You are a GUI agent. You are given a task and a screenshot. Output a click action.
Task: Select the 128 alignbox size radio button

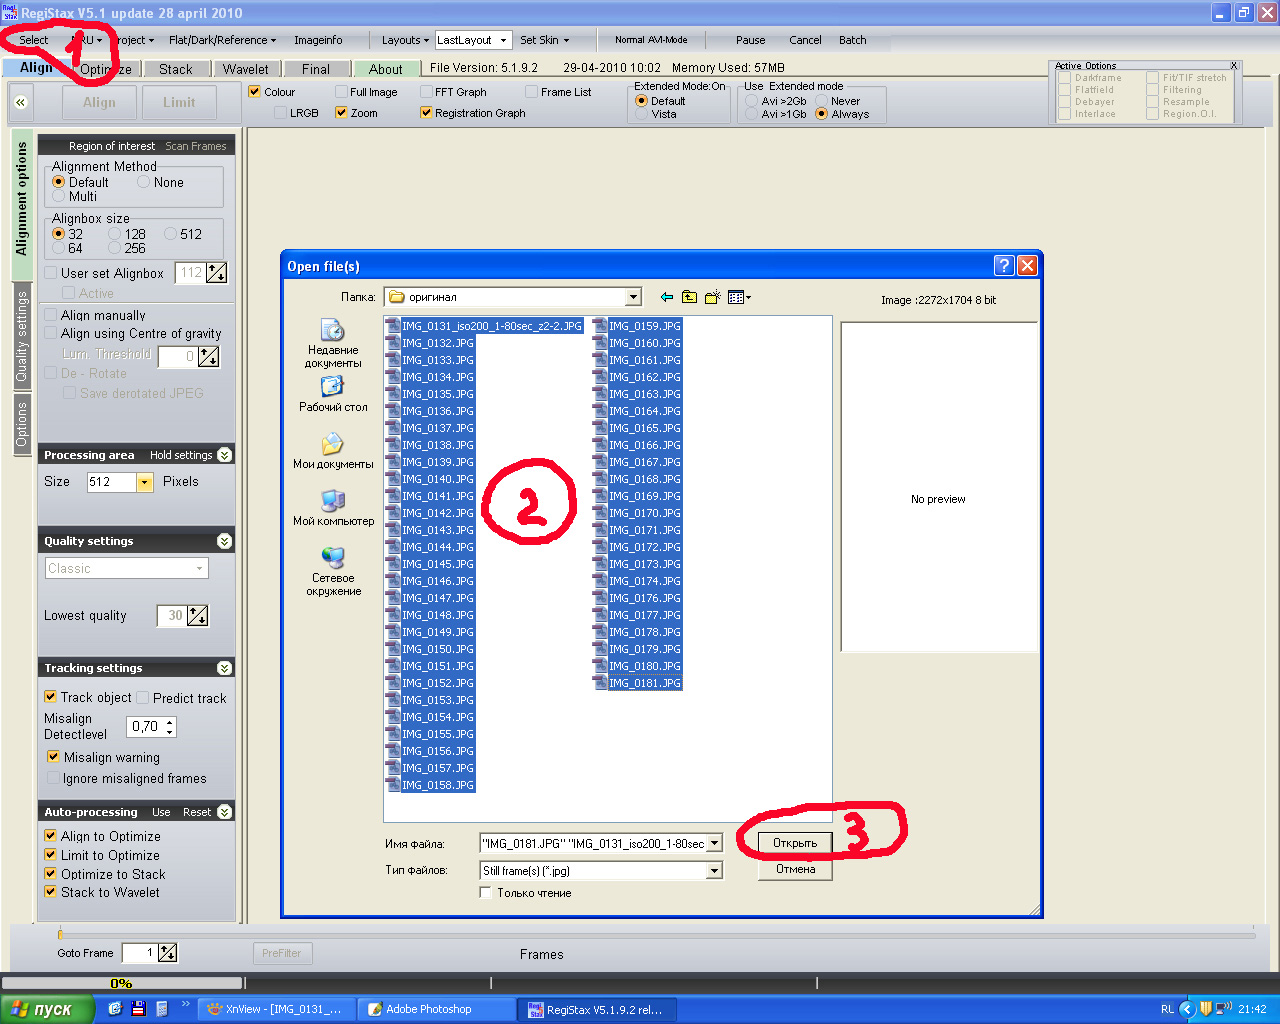[115, 234]
